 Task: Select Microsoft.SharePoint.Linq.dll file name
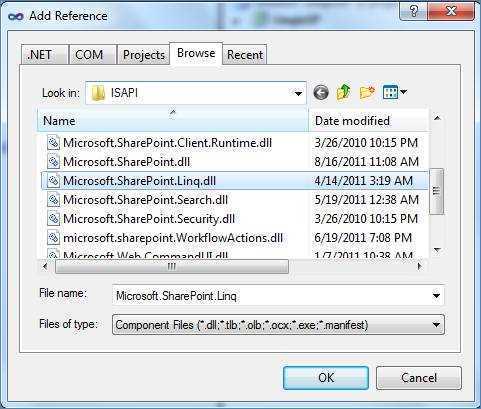(140, 181)
